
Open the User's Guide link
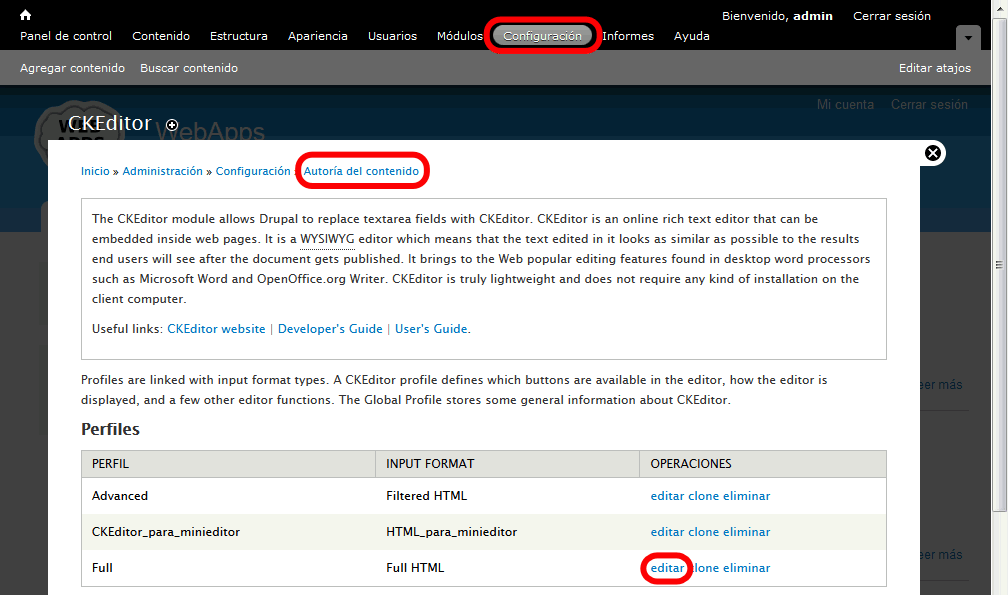[431, 328]
